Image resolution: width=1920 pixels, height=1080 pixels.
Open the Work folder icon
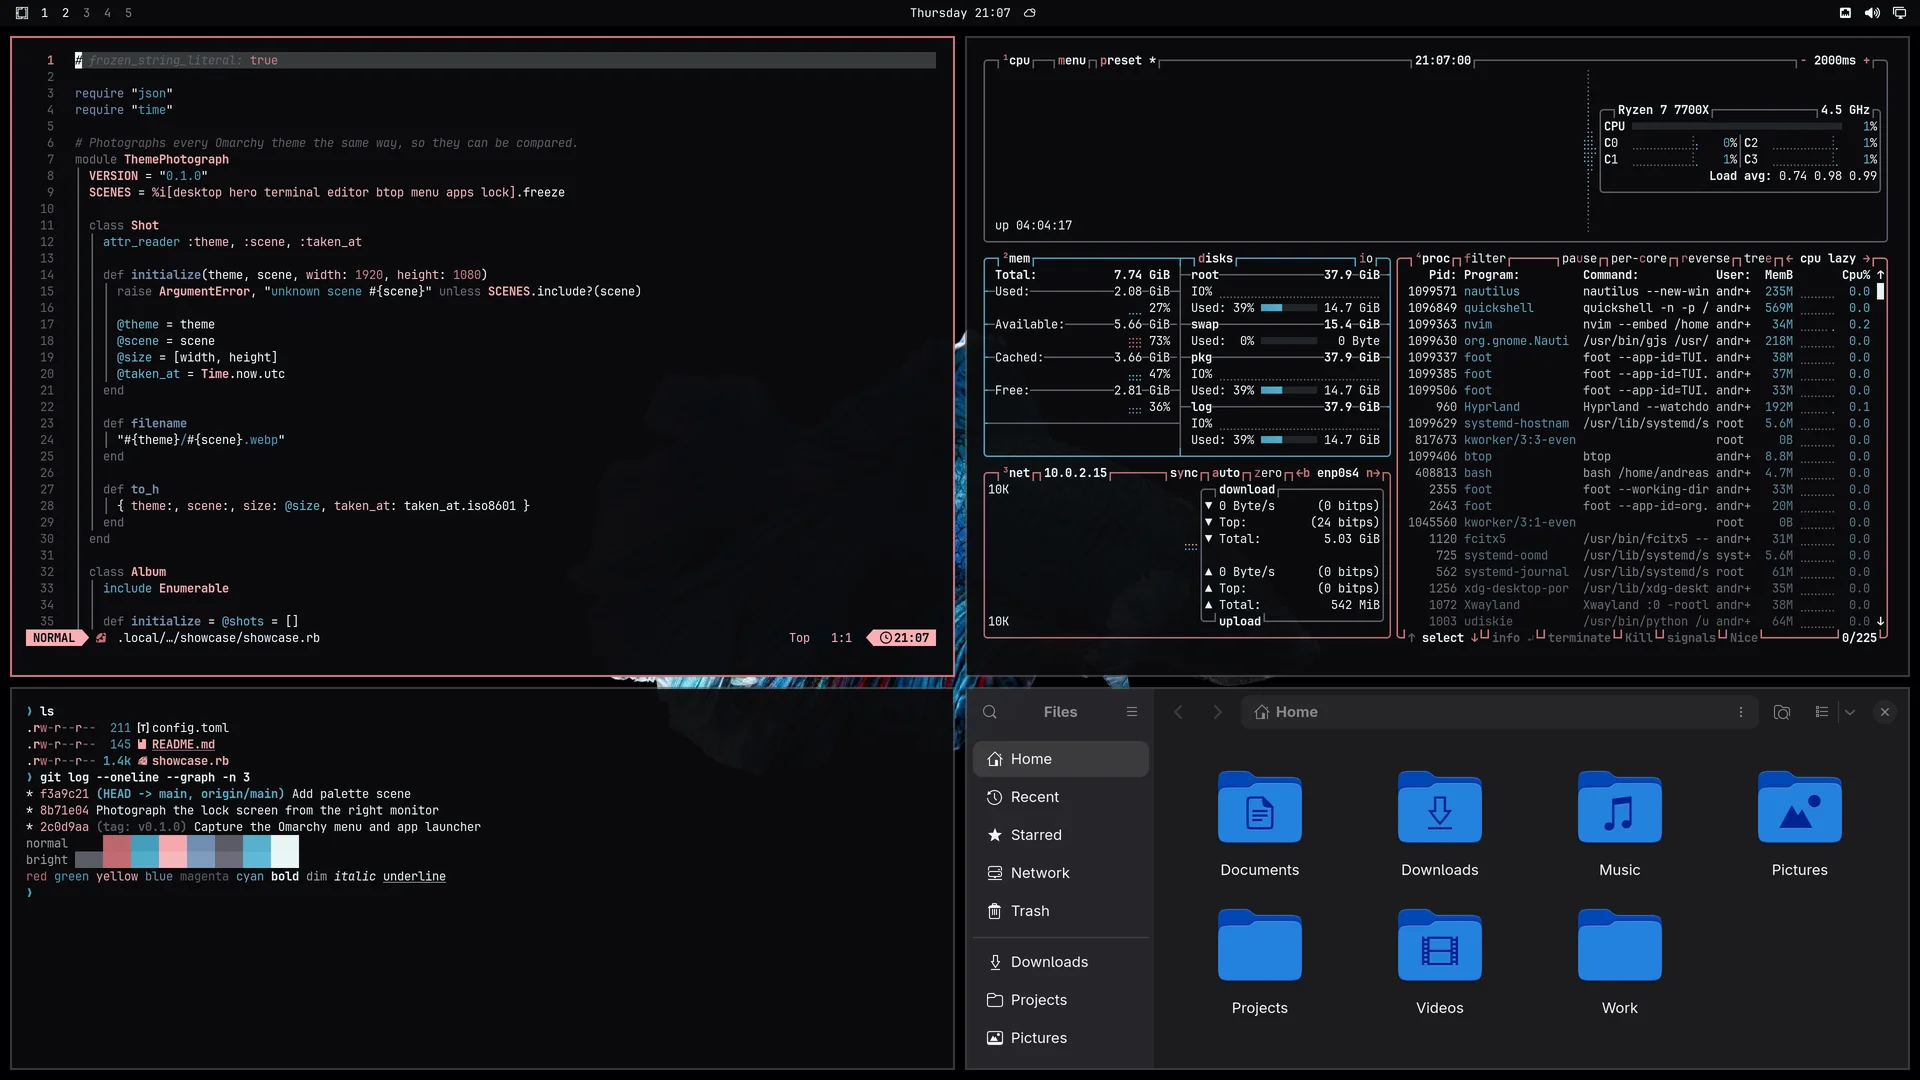(x=1620, y=945)
